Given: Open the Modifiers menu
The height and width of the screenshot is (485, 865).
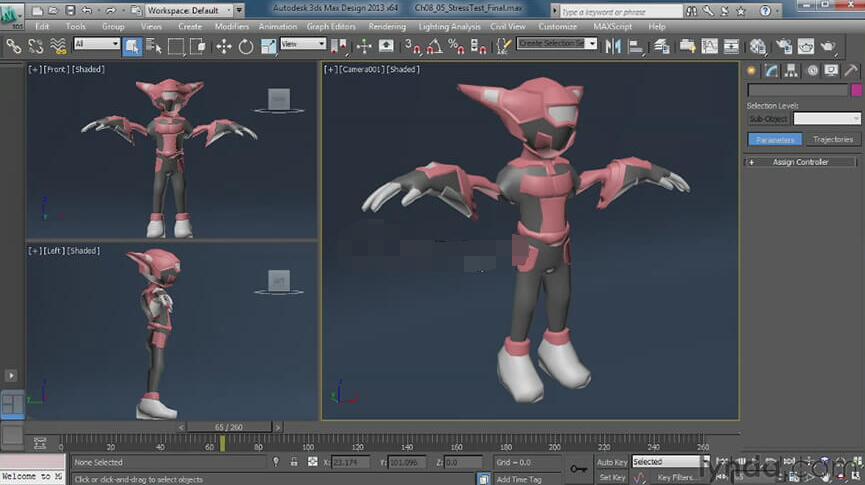Looking at the screenshot, I should point(232,26).
